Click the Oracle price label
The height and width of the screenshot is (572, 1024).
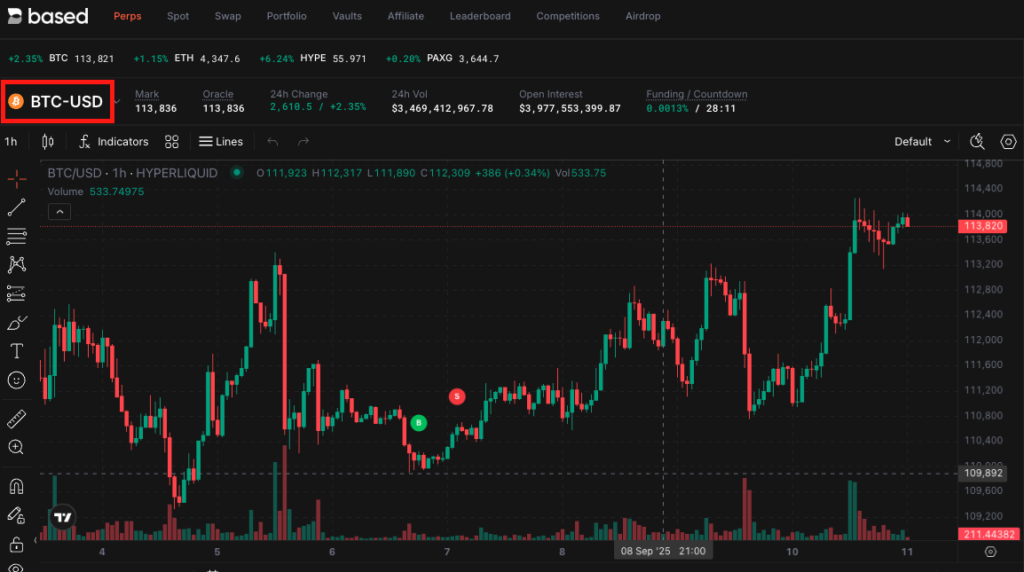217,94
